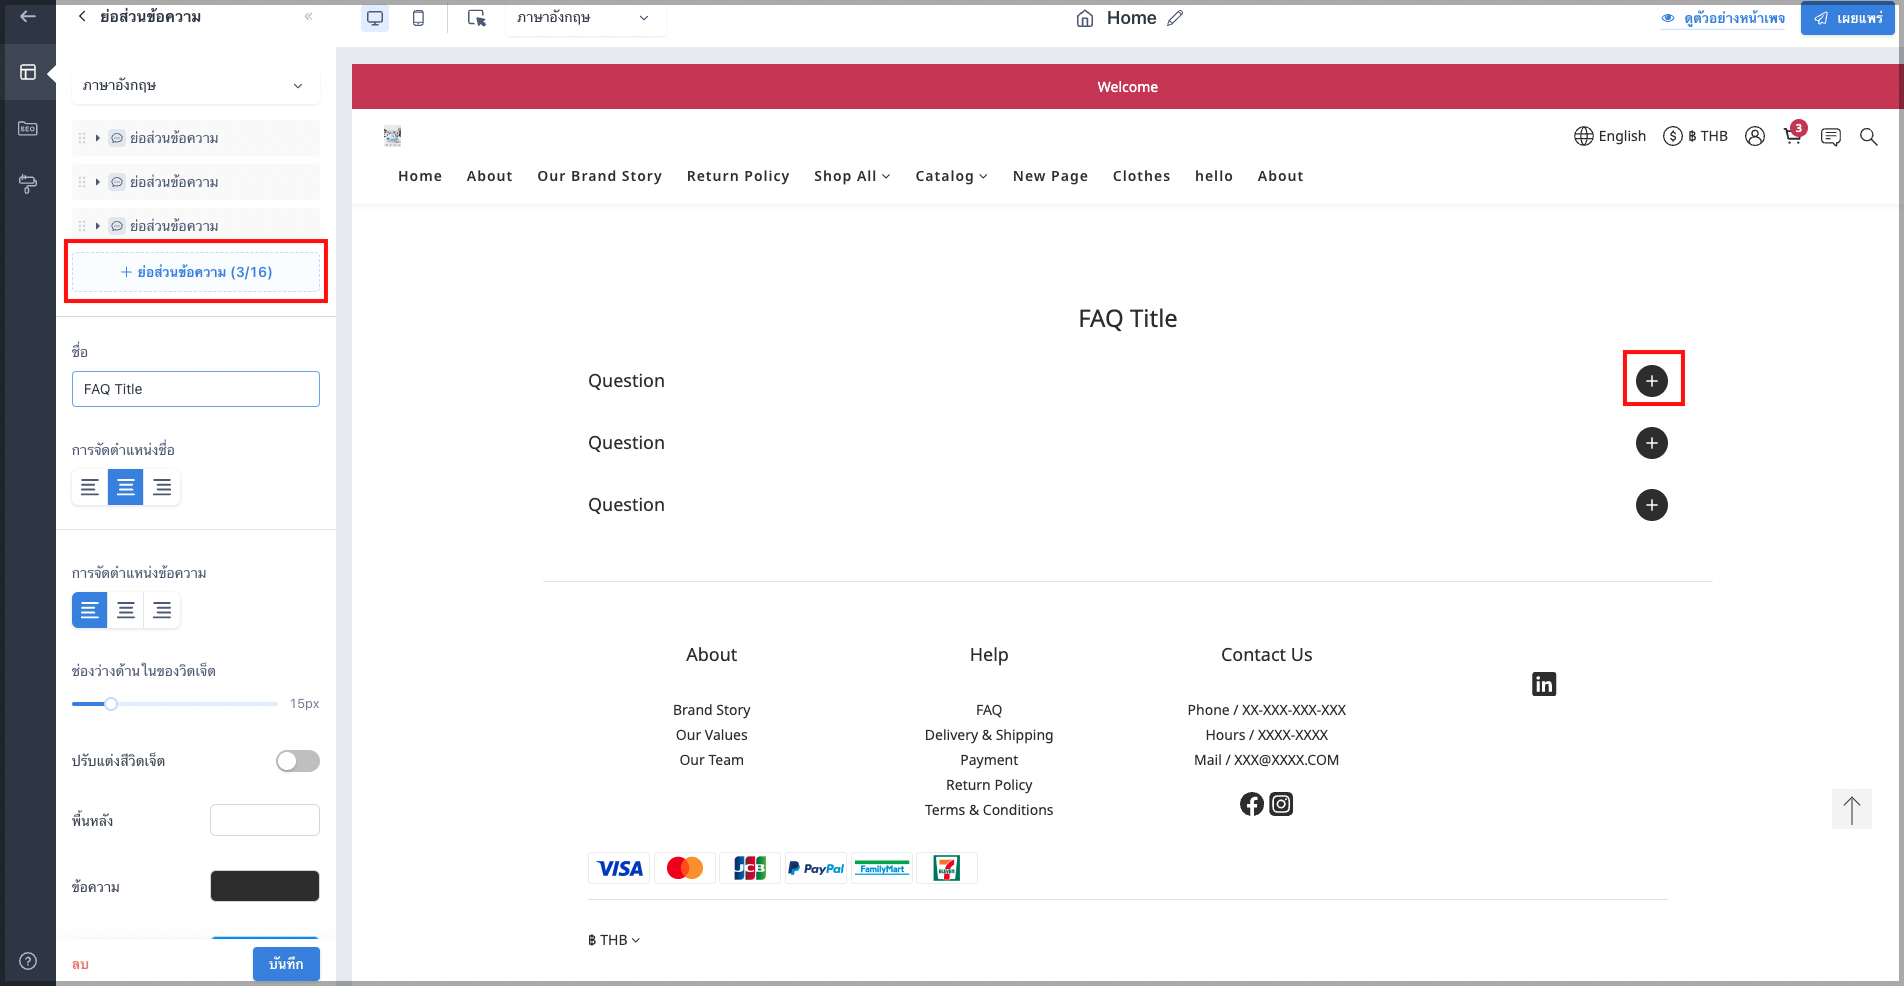Expand the second Question with its plus icon
The image size is (1904, 986).
tap(1652, 443)
